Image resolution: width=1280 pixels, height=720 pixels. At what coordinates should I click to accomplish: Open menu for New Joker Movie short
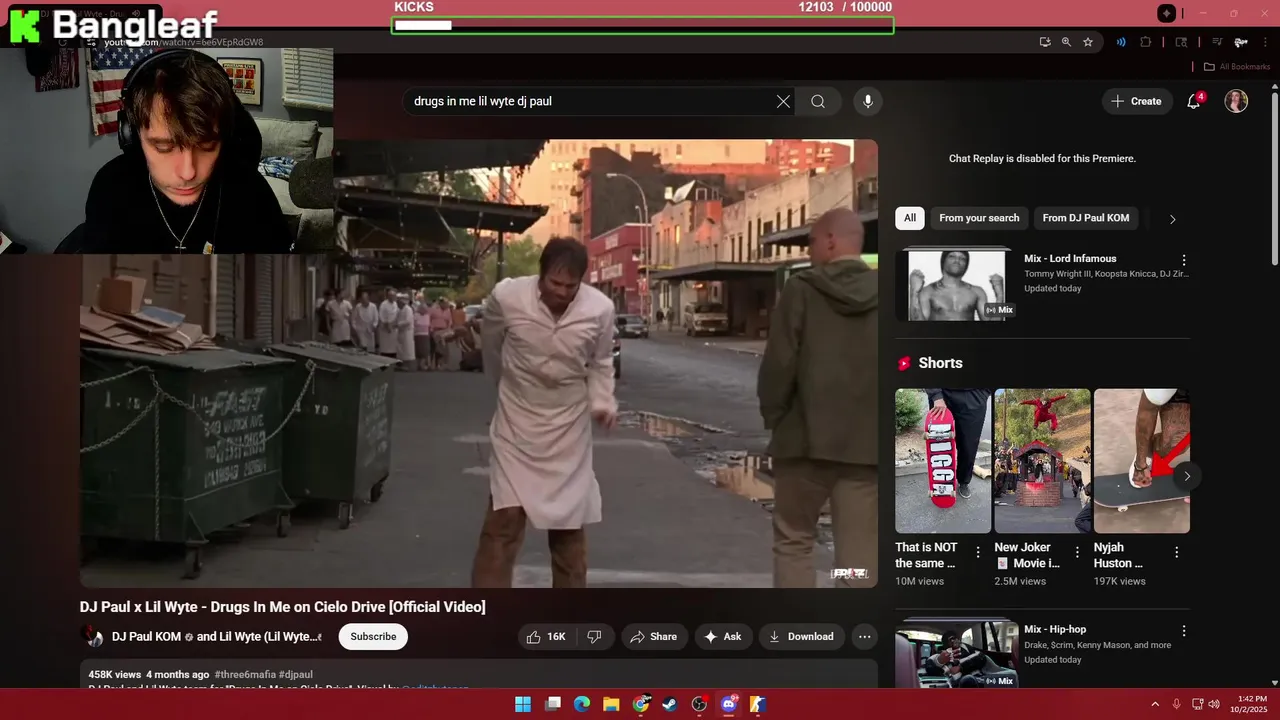pyautogui.click(x=1077, y=552)
